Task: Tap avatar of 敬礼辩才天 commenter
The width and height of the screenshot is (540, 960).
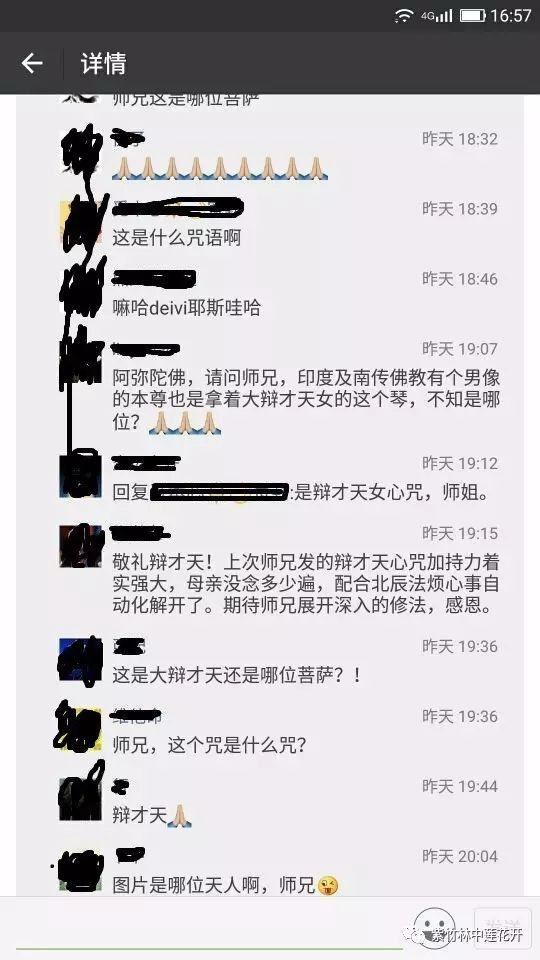Action: tap(80, 546)
